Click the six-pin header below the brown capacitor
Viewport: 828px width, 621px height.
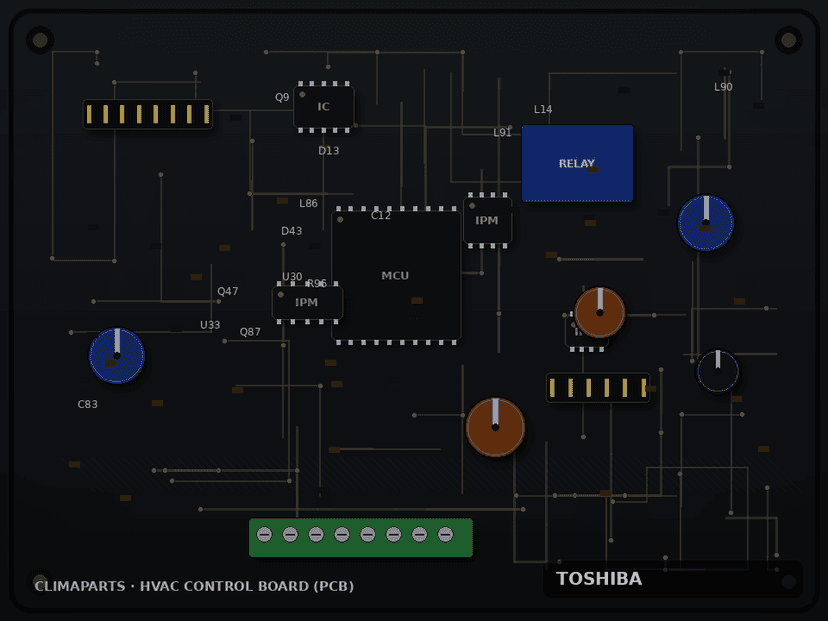598,388
